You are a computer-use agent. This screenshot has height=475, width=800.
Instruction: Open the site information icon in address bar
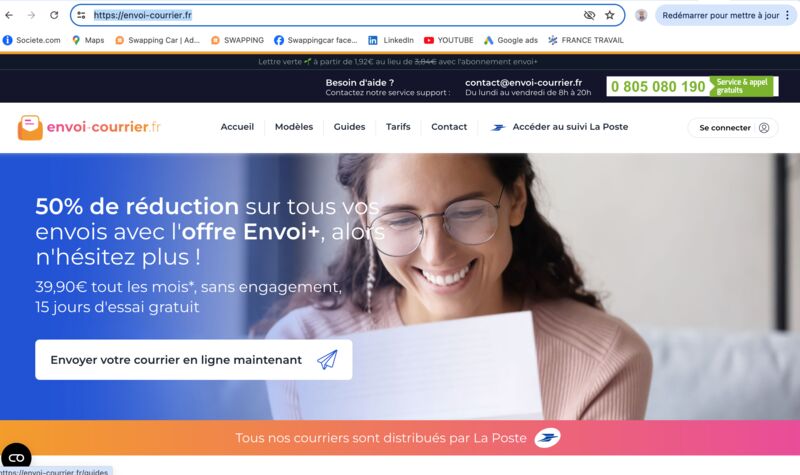pyautogui.click(x=81, y=15)
